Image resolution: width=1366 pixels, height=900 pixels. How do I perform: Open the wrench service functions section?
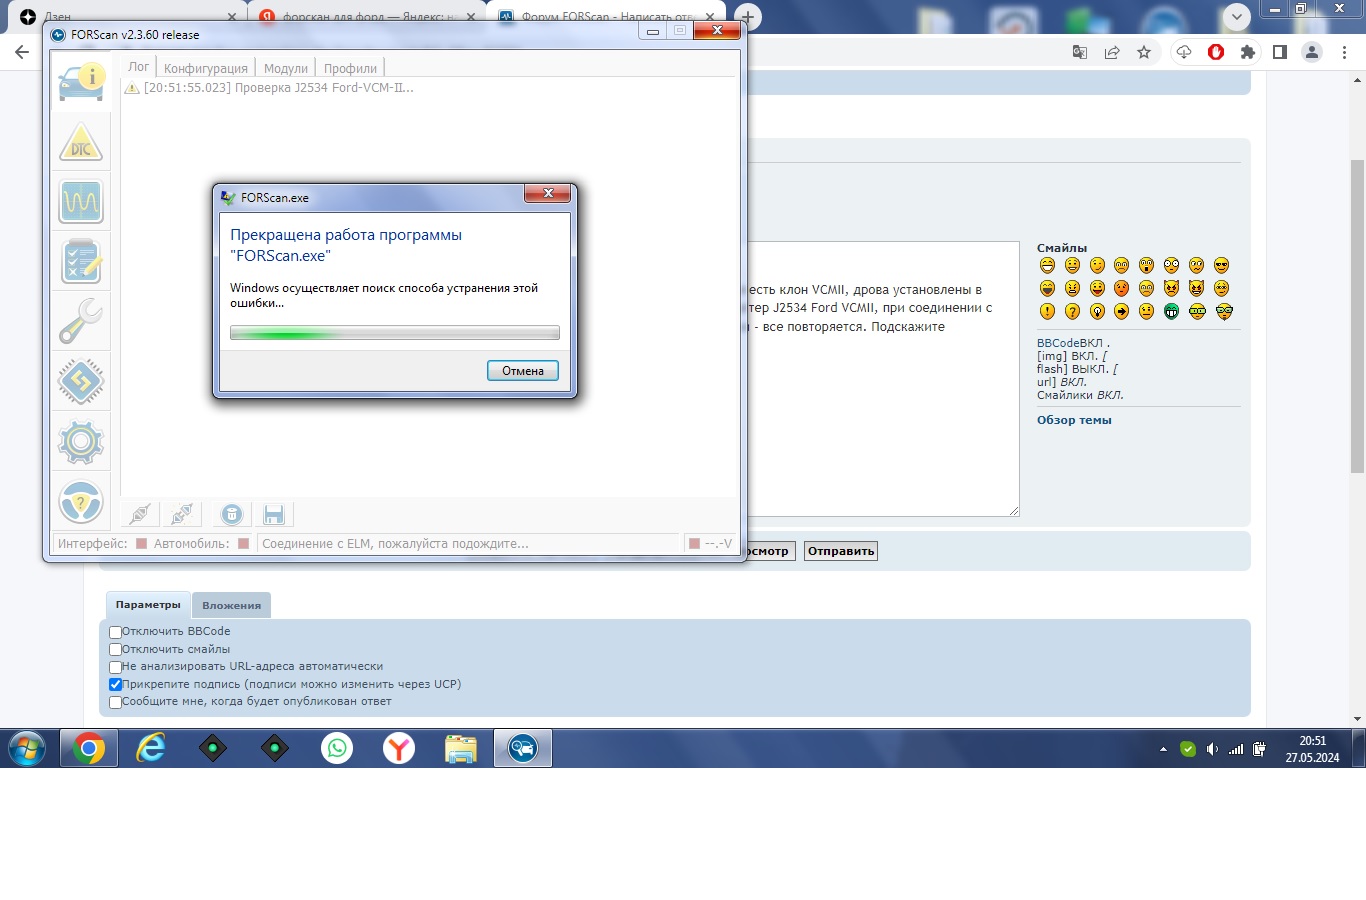tap(81, 322)
